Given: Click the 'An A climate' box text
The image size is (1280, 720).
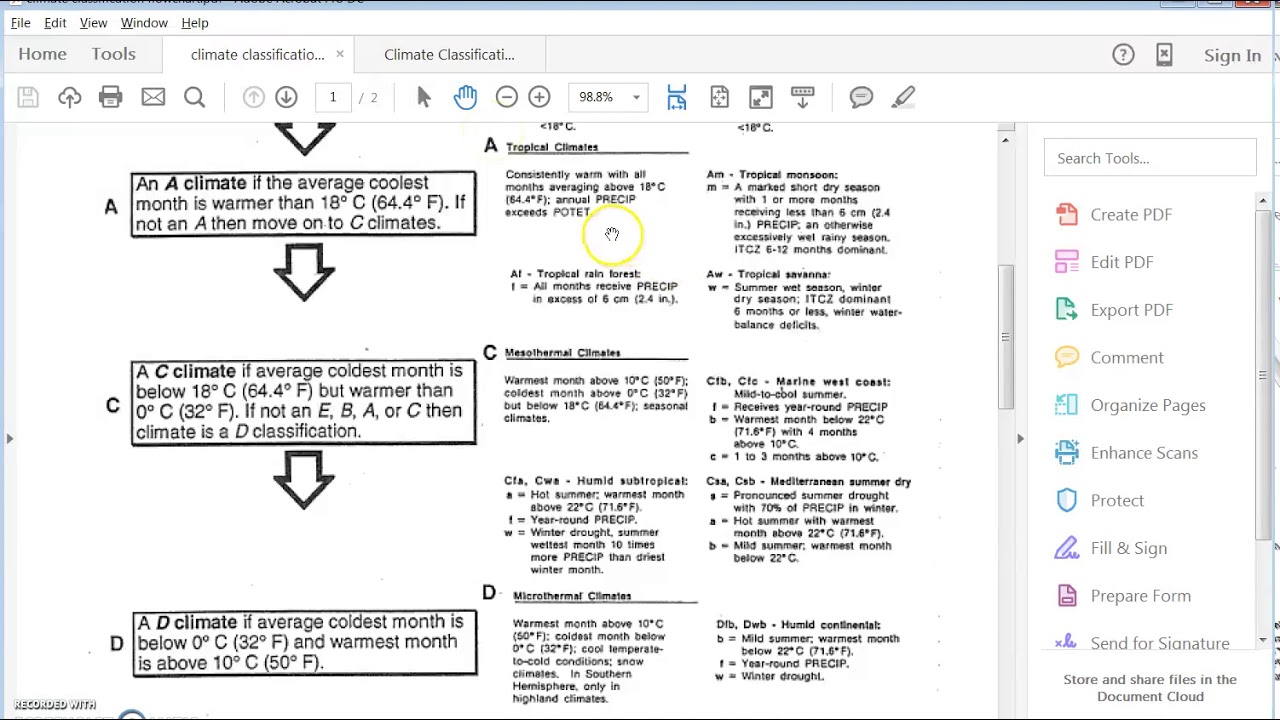Looking at the screenshot, I should click(304, 204).
